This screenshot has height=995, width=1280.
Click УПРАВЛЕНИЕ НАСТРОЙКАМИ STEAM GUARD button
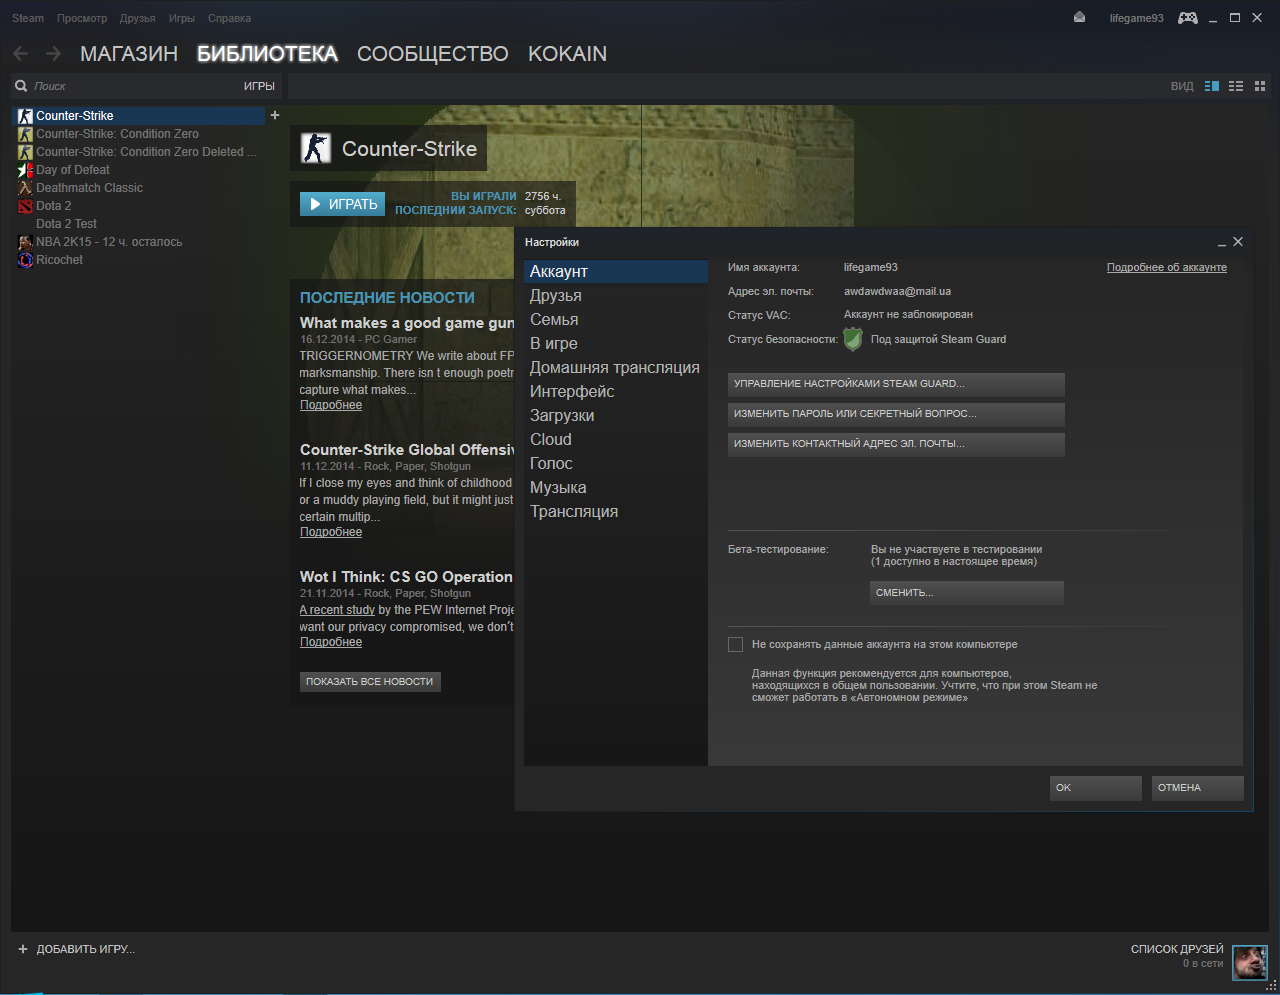coord(896,384)
